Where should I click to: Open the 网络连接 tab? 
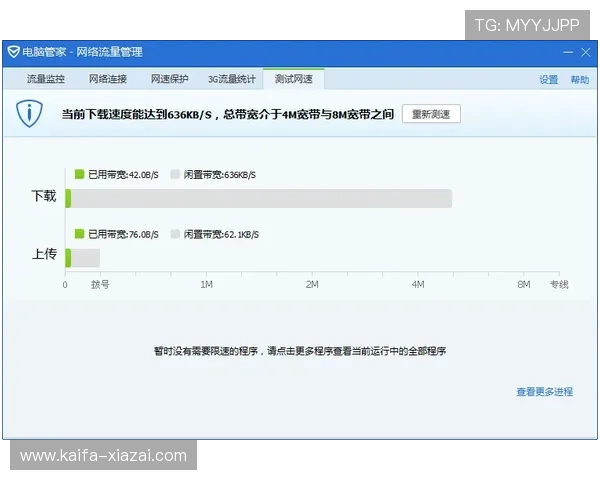point(108,79)
